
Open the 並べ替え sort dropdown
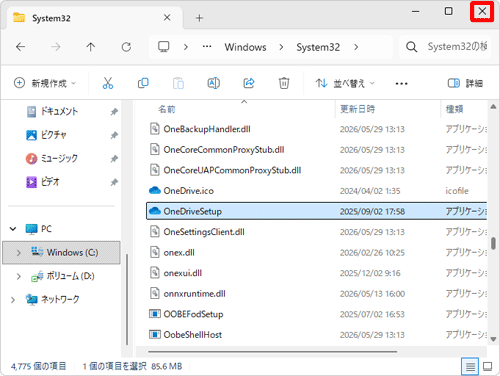345,83
